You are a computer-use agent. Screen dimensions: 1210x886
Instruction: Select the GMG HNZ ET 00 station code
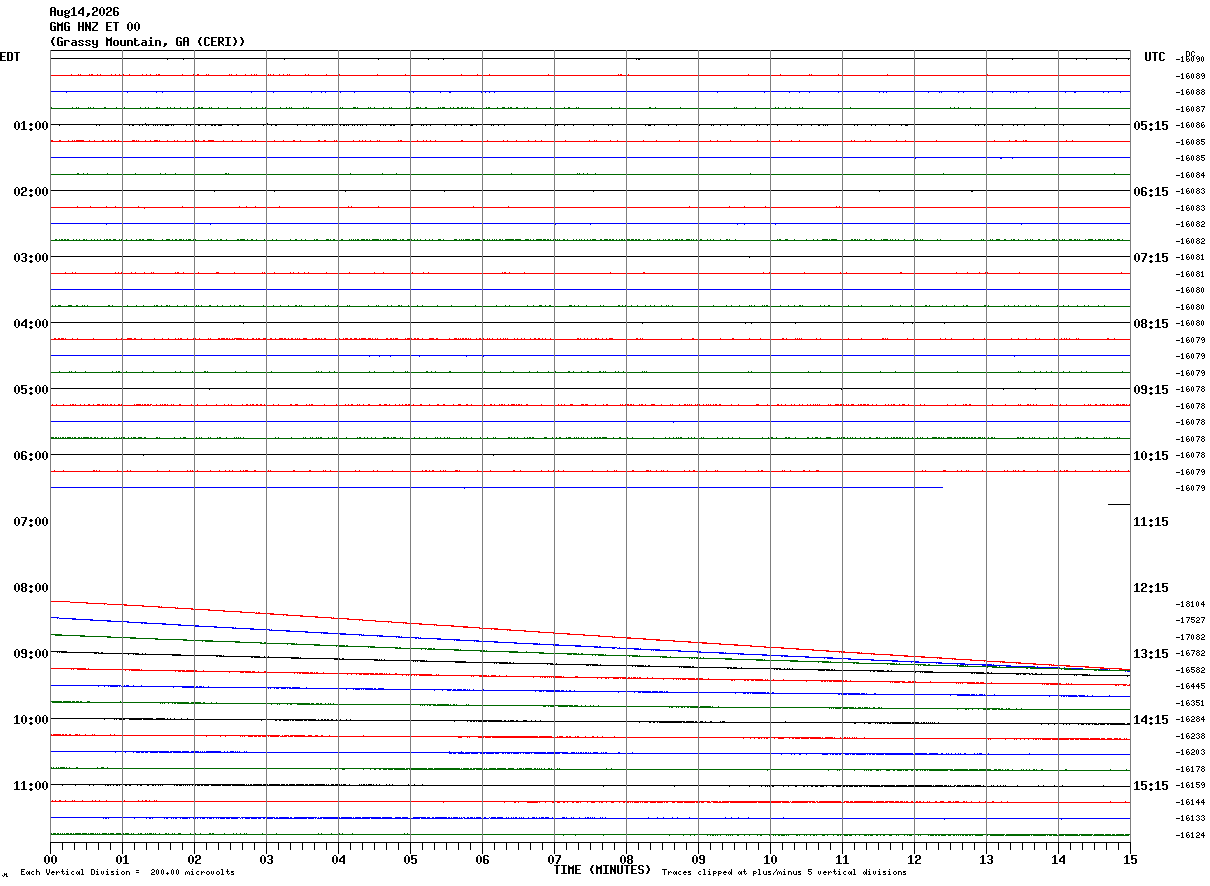tap(95, 27)
